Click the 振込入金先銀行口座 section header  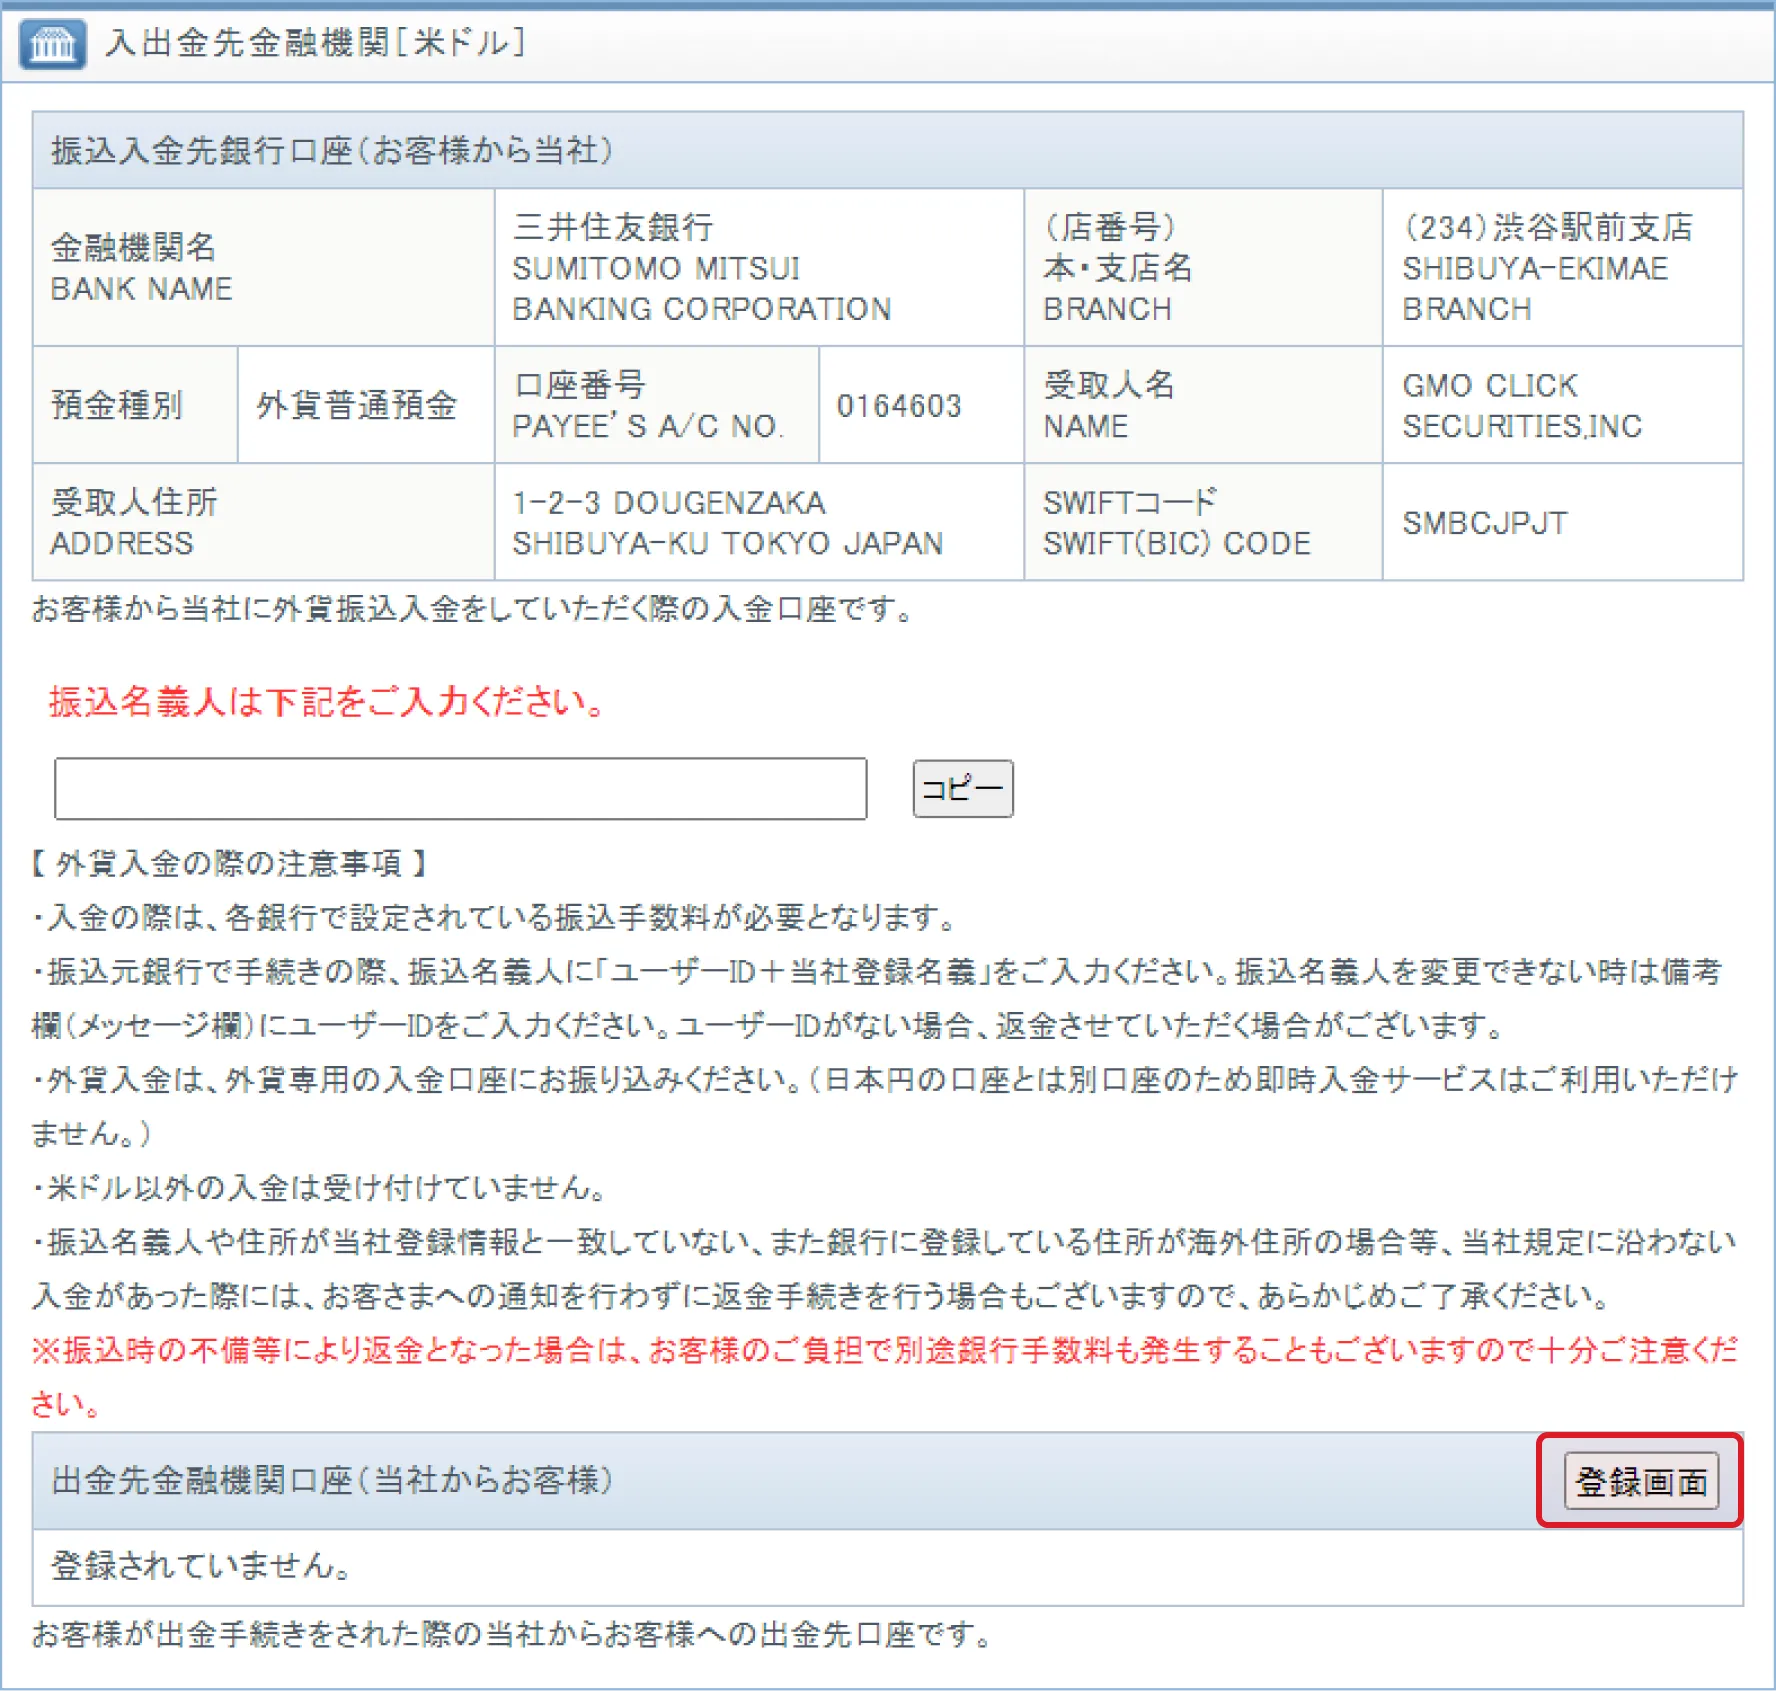click(332, 151)
